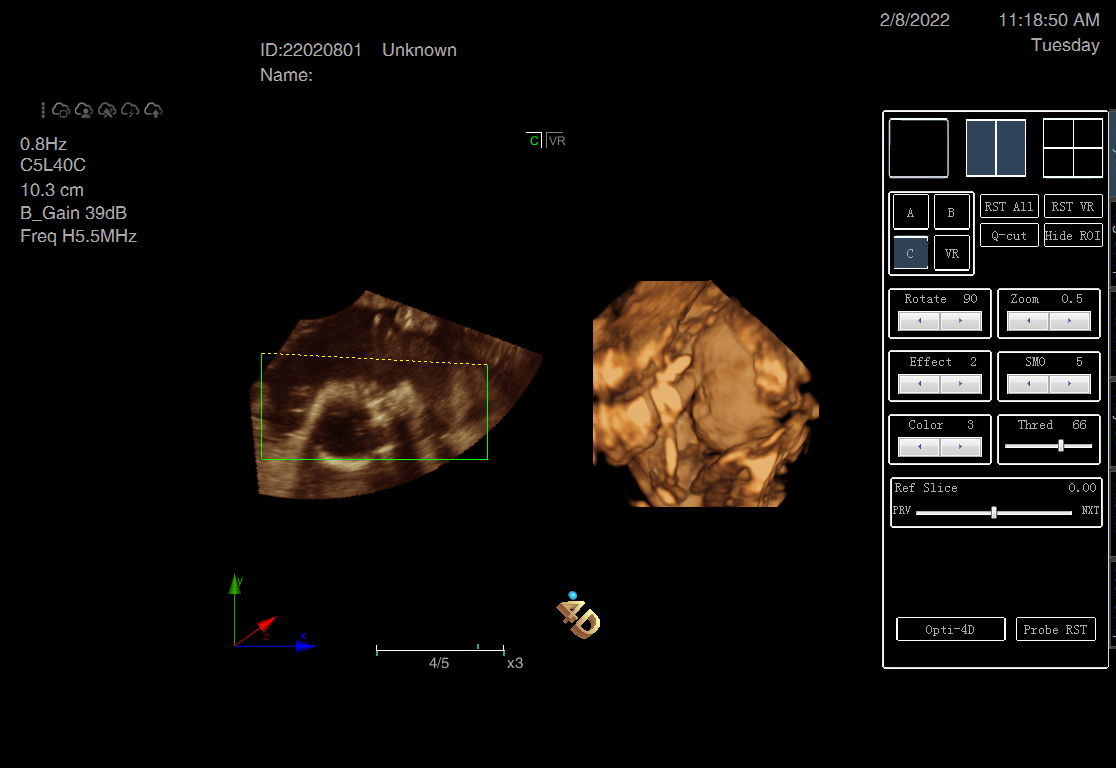Activate plane A view button
The width and height of the screenshot is (1116, 768).
tap(910, 213)
